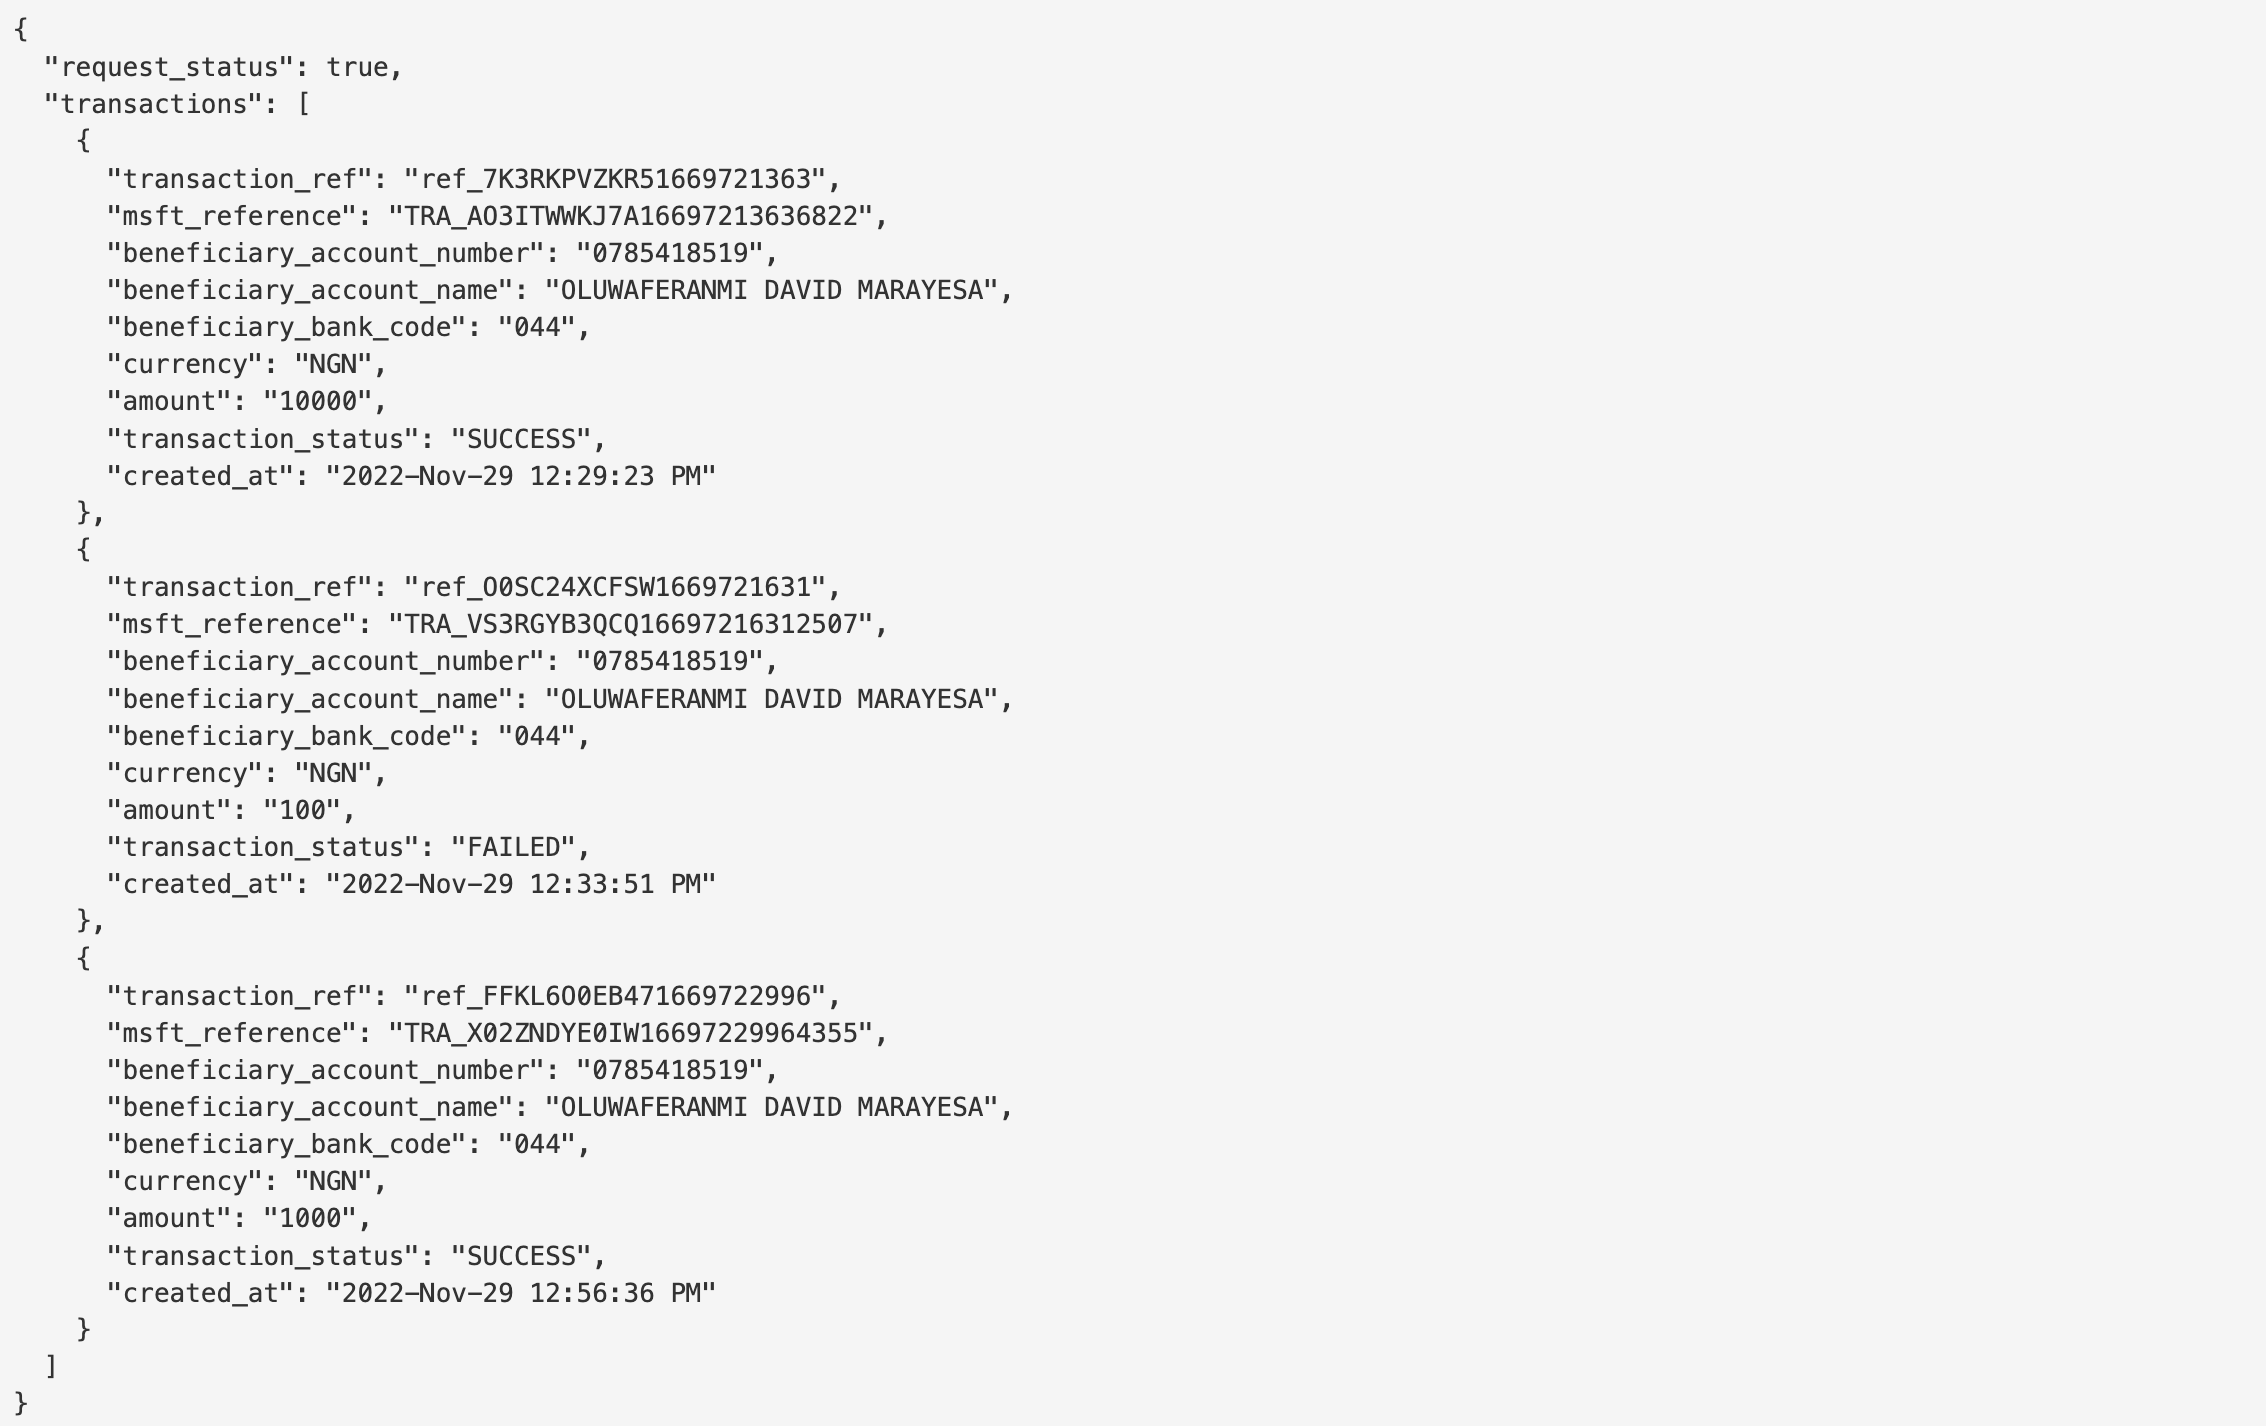The image size is (2266, 1426).
Task: Click the TRA_X02ZNDYE0IW16697229964355 msft reference value
Action: point(630,1033)
